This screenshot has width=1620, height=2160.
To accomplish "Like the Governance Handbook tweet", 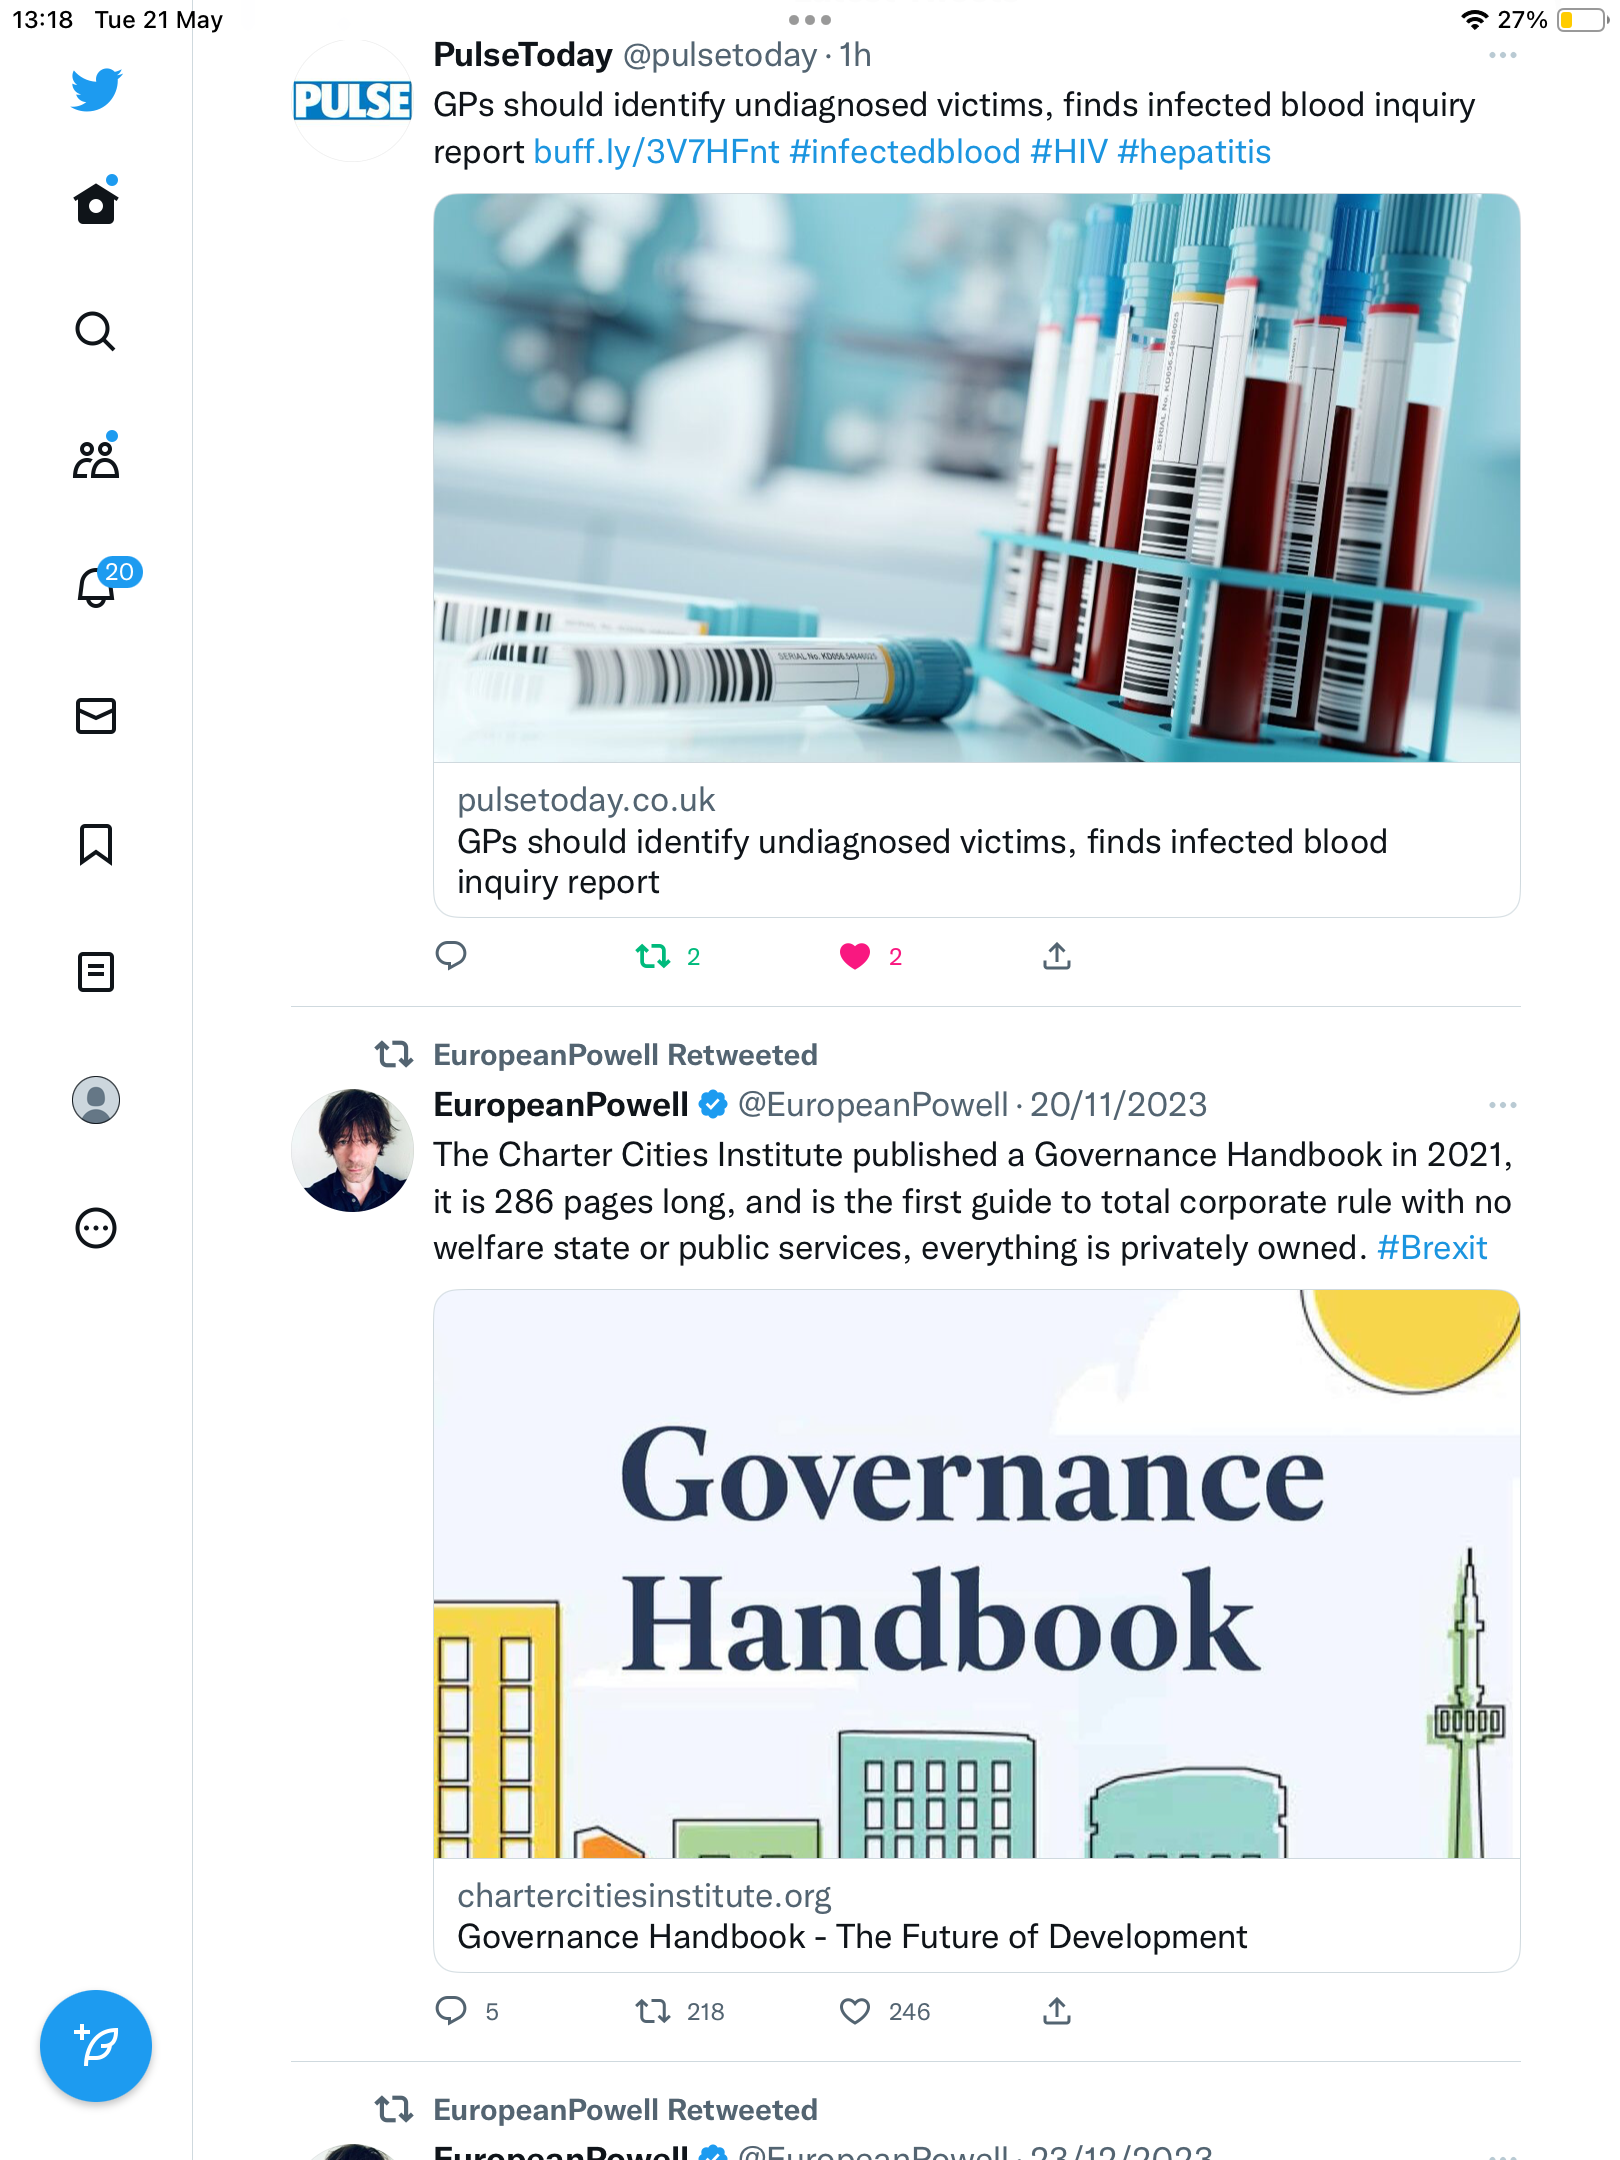I will (x=855, y=2011).
